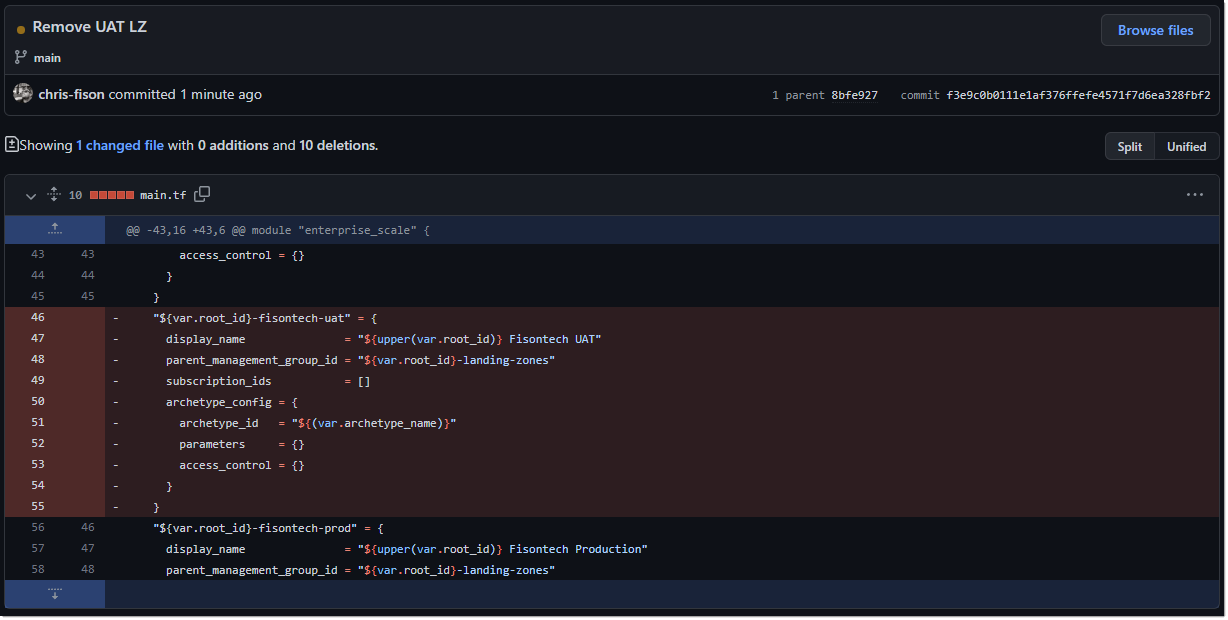Click the 'committed 1 minute ago' timestamp

click(x=186, y=94)
